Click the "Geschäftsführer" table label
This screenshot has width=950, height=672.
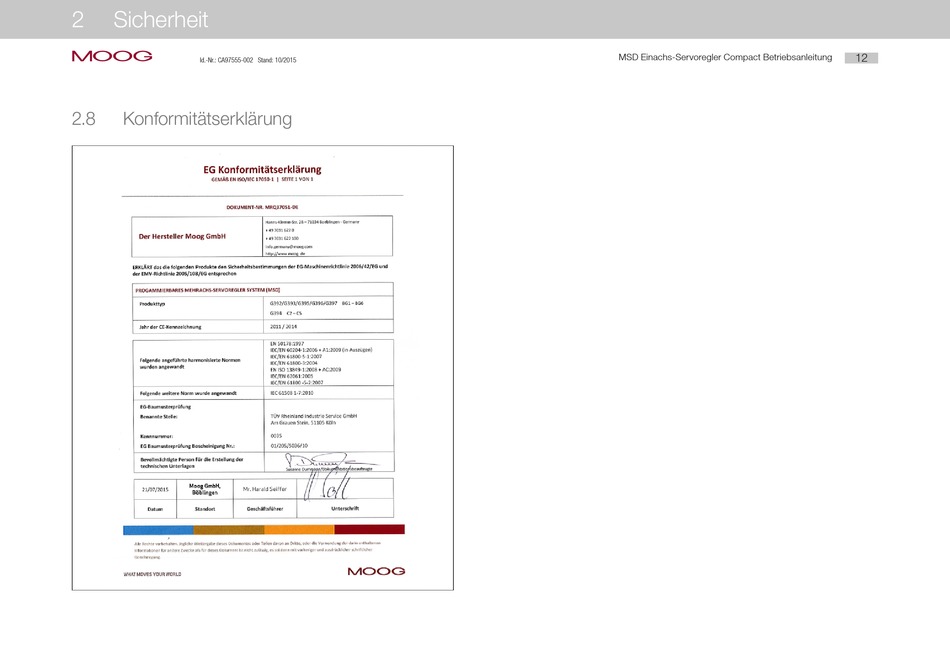point(265,509)
